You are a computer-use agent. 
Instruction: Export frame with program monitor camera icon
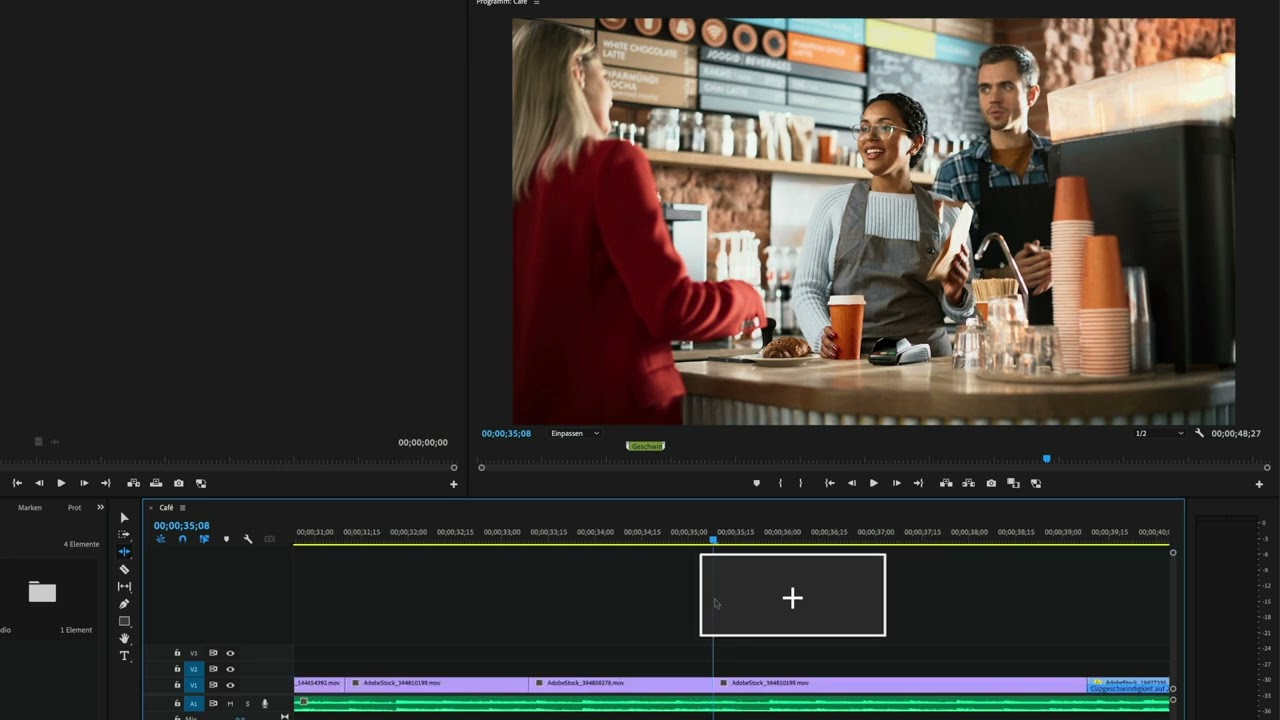pos(991,483)
